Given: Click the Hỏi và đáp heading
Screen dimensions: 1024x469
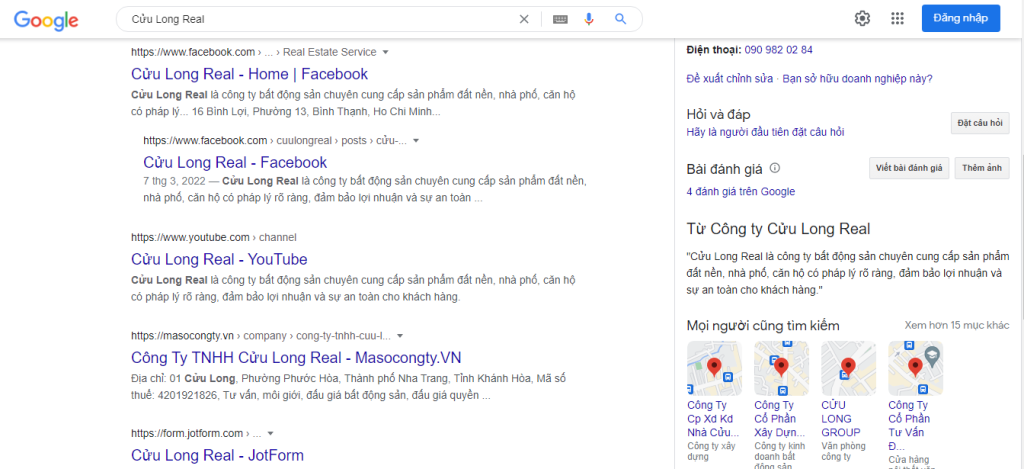Looking at the screenshot, I should pyautogui.click(x=718, y=115).
